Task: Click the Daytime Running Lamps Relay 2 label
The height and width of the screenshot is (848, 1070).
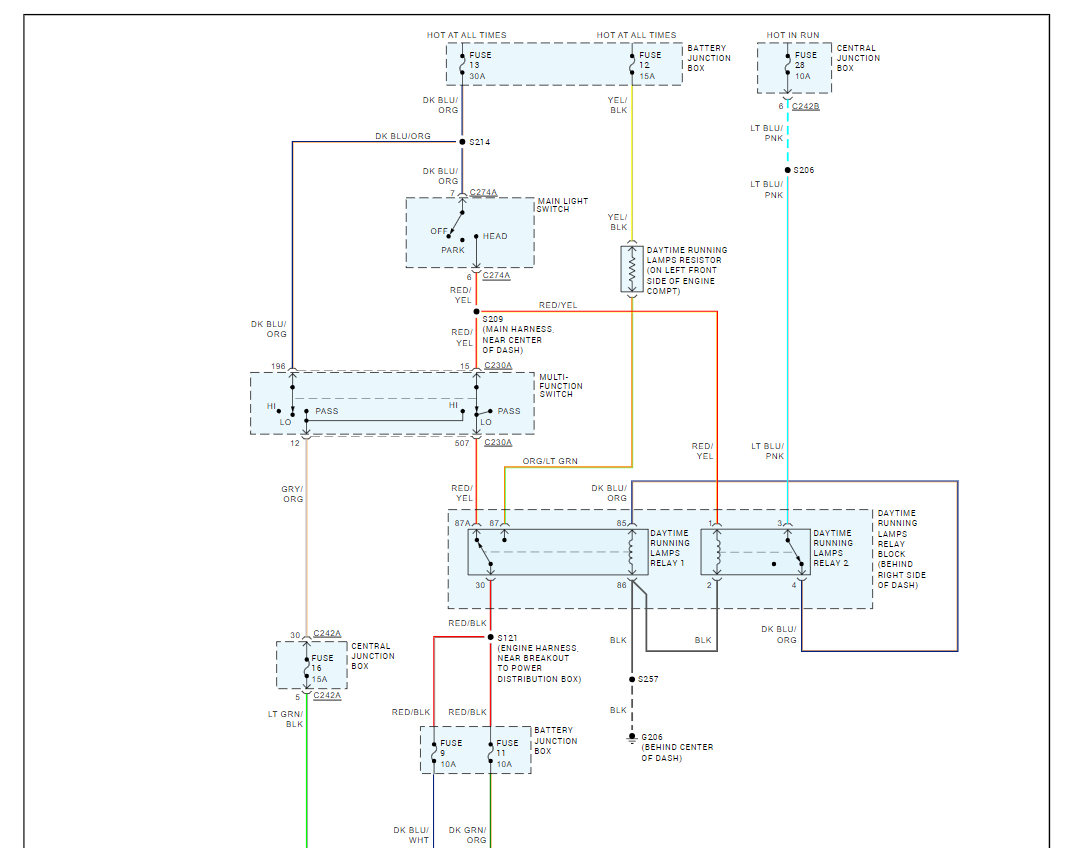Action: (833, 548)
